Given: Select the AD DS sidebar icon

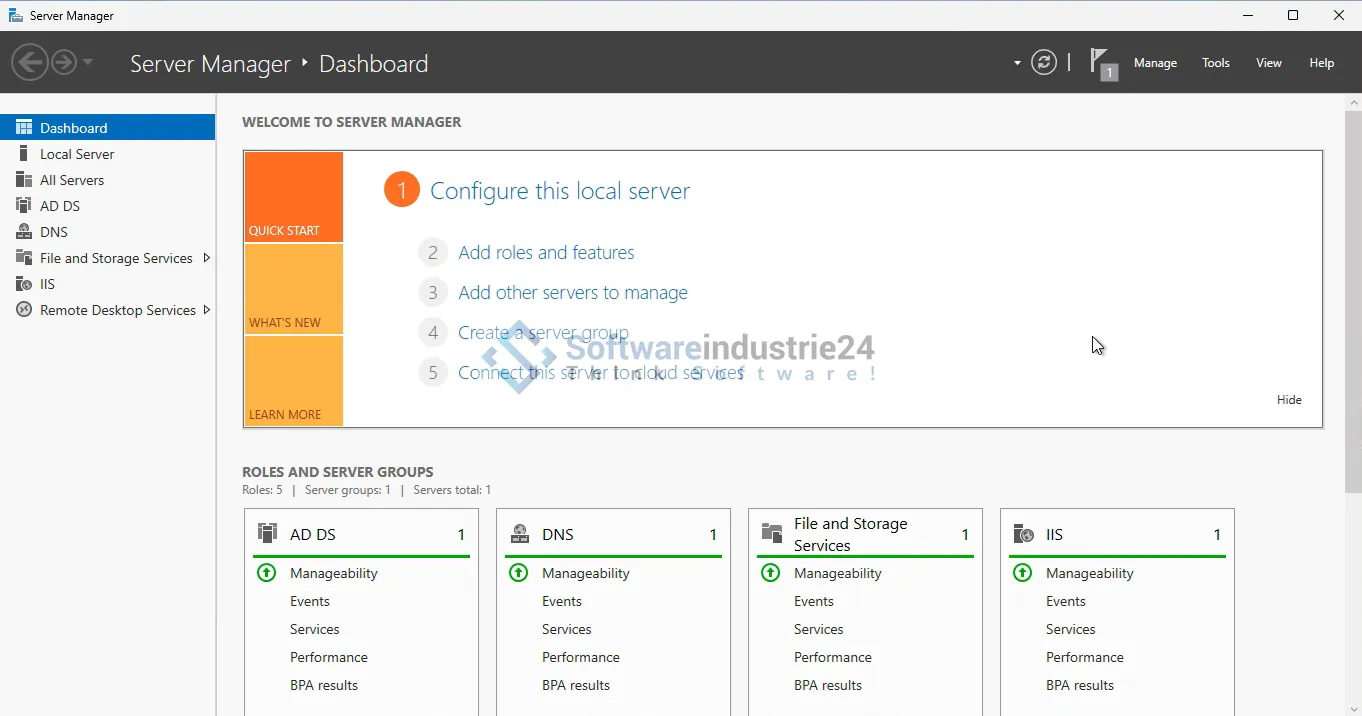Looking at the screenshot, I should pyautogui.click(x=24, y=206).
